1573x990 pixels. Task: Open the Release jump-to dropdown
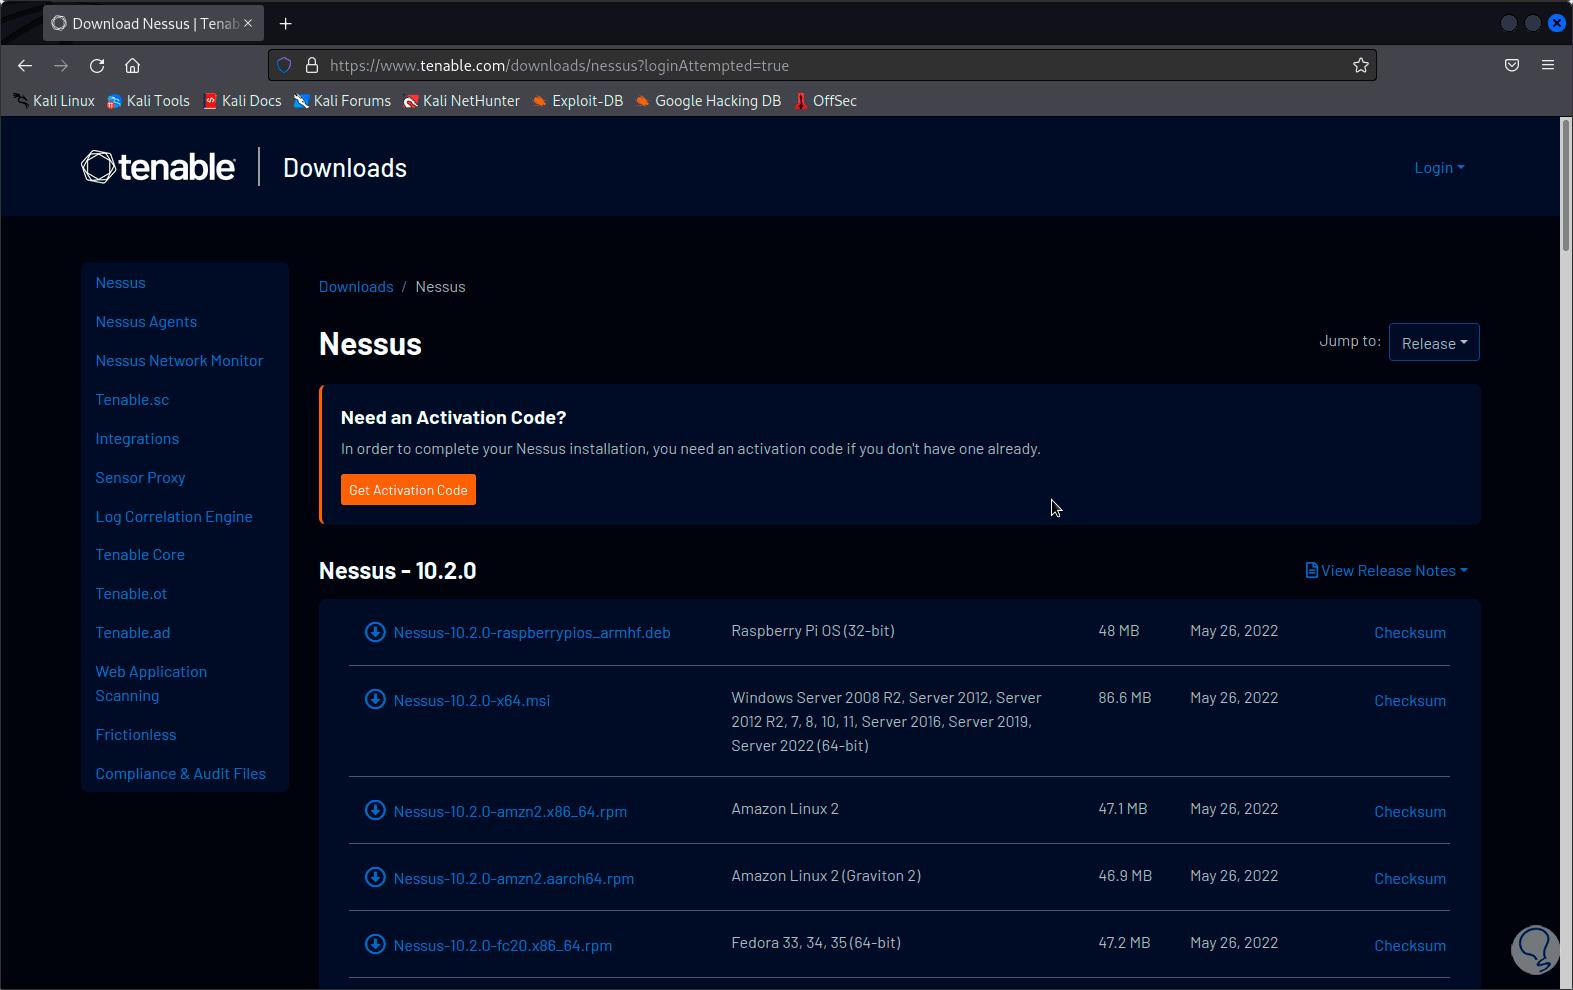click(x=1434, y=343)
